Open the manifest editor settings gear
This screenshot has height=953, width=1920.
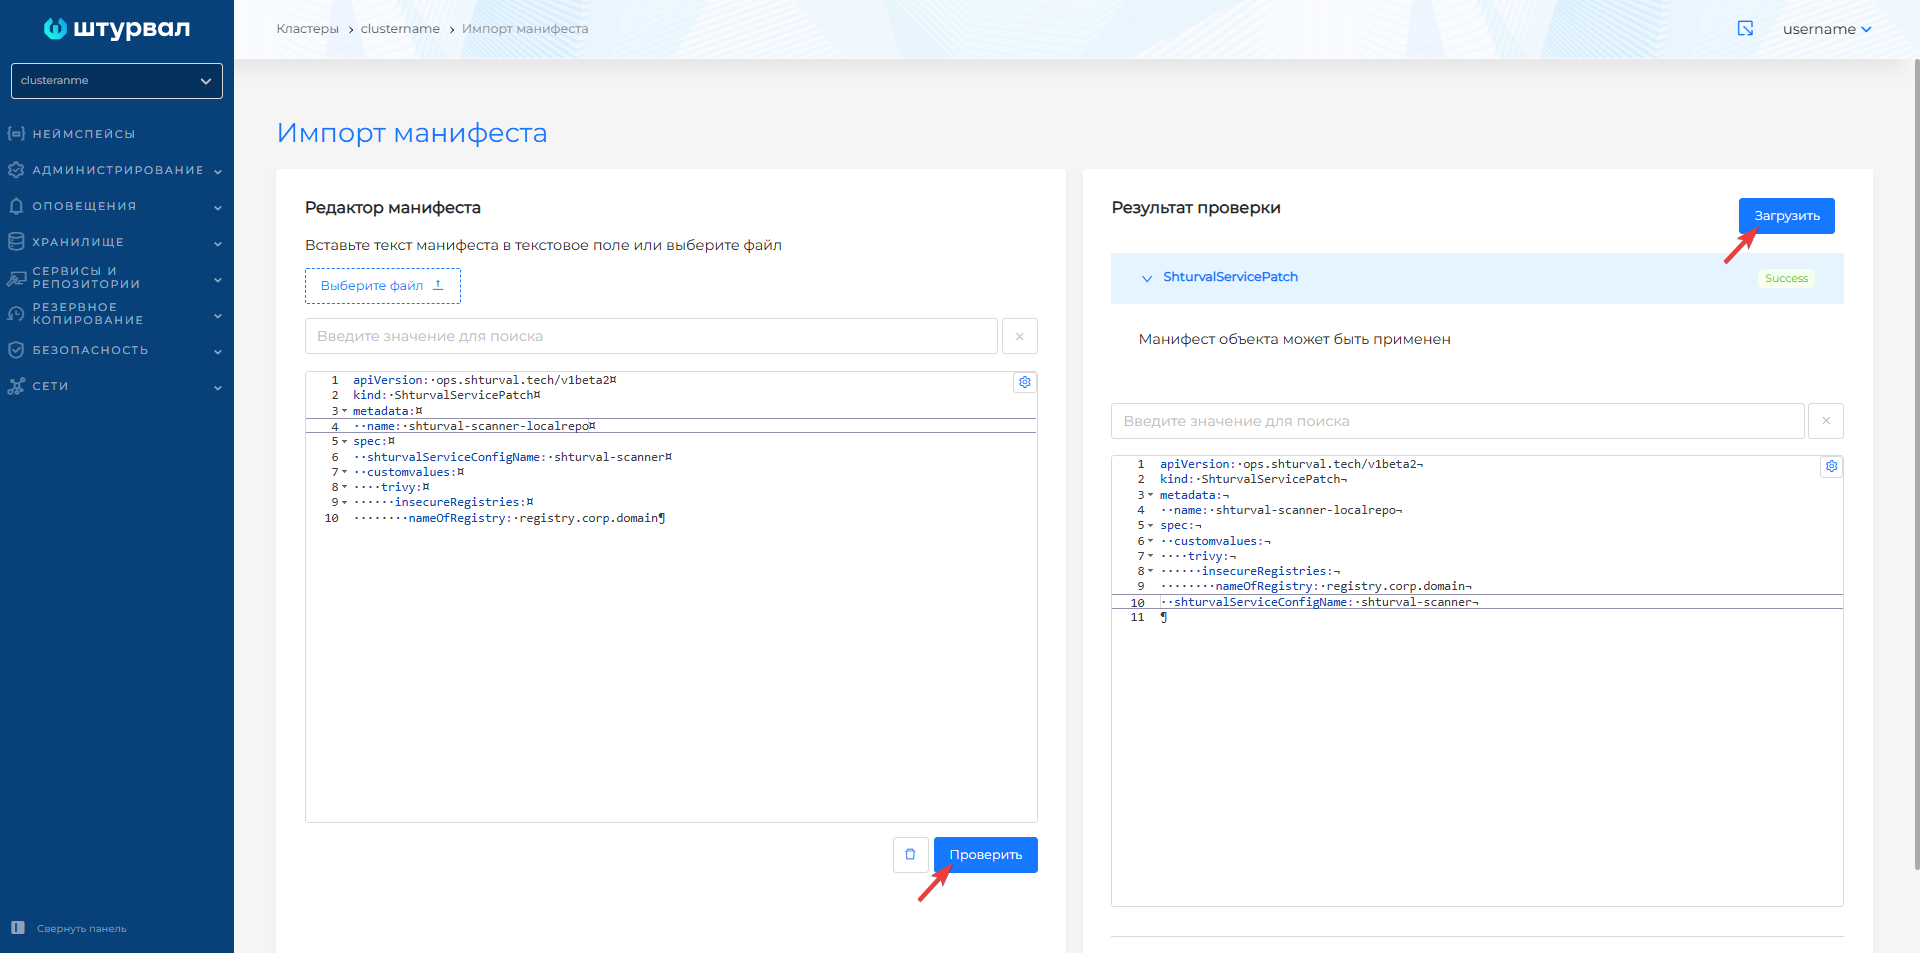pos(1023,382)
